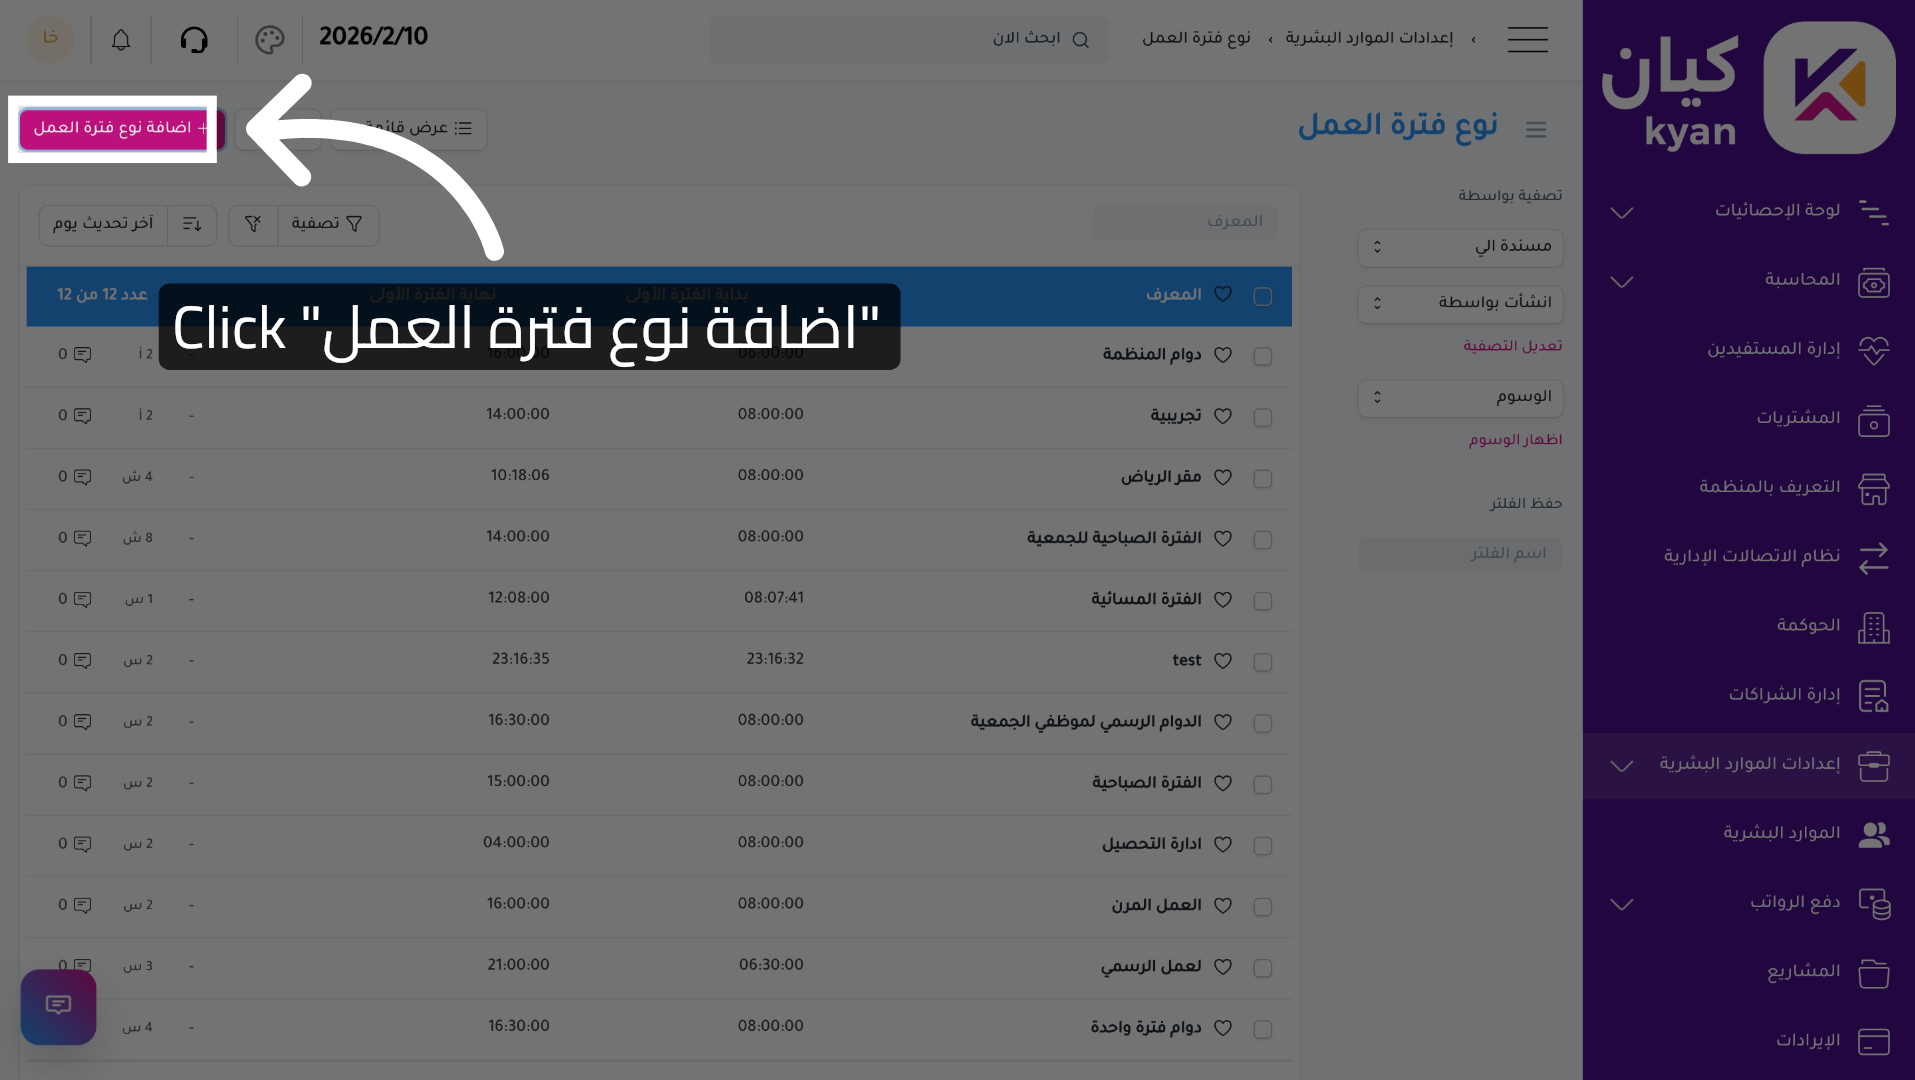
Task: Open the theme palette color picker
Action: click(x=268, y=40)
